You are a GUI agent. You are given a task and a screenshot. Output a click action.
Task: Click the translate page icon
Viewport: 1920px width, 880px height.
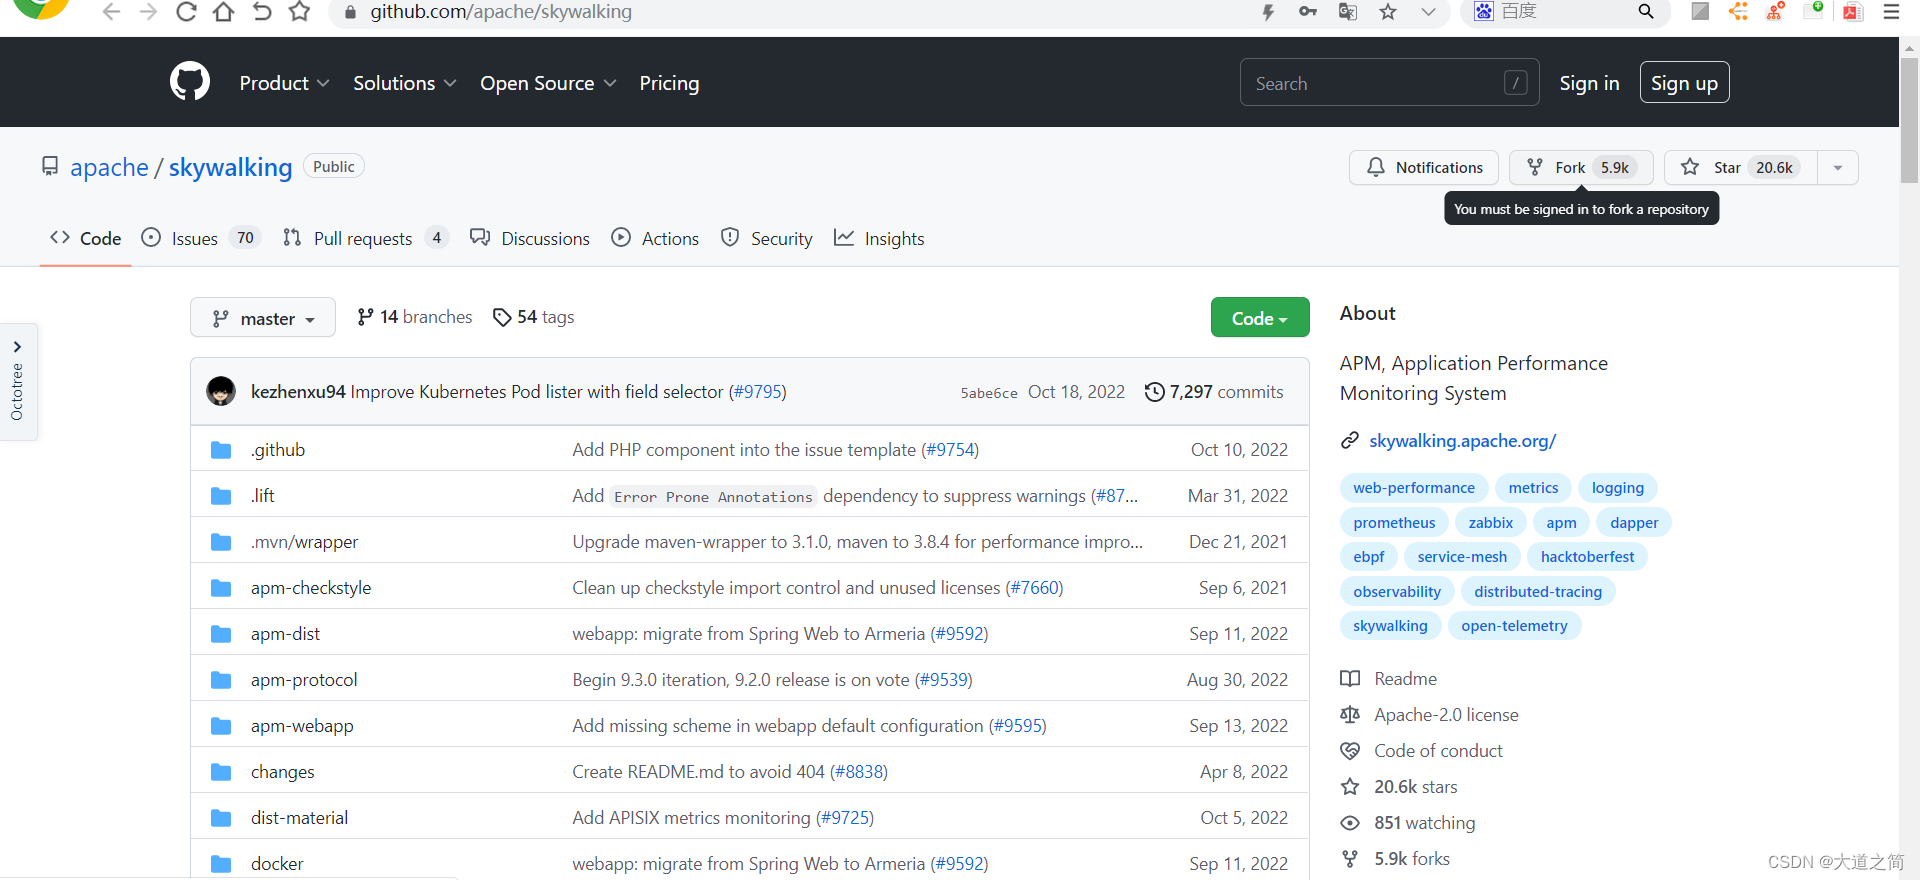(x=1348, y=12)
